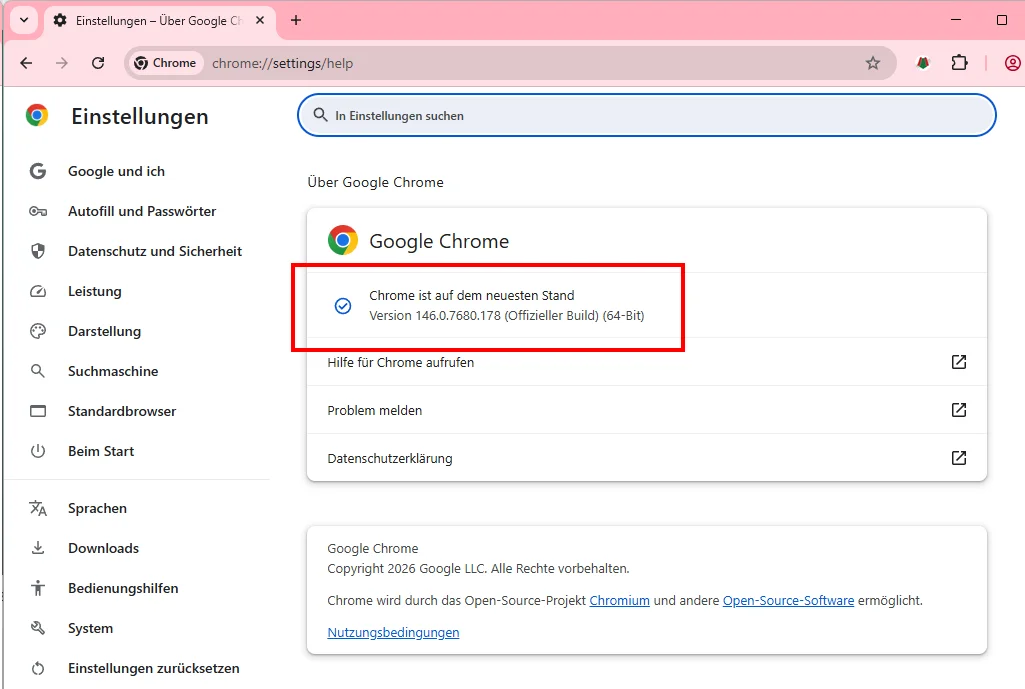The width and height of the screenshot is (1025, 689).
Task: Click the reset icon beside Einstellungen zurücksetzen
Action: coord(38,668)
